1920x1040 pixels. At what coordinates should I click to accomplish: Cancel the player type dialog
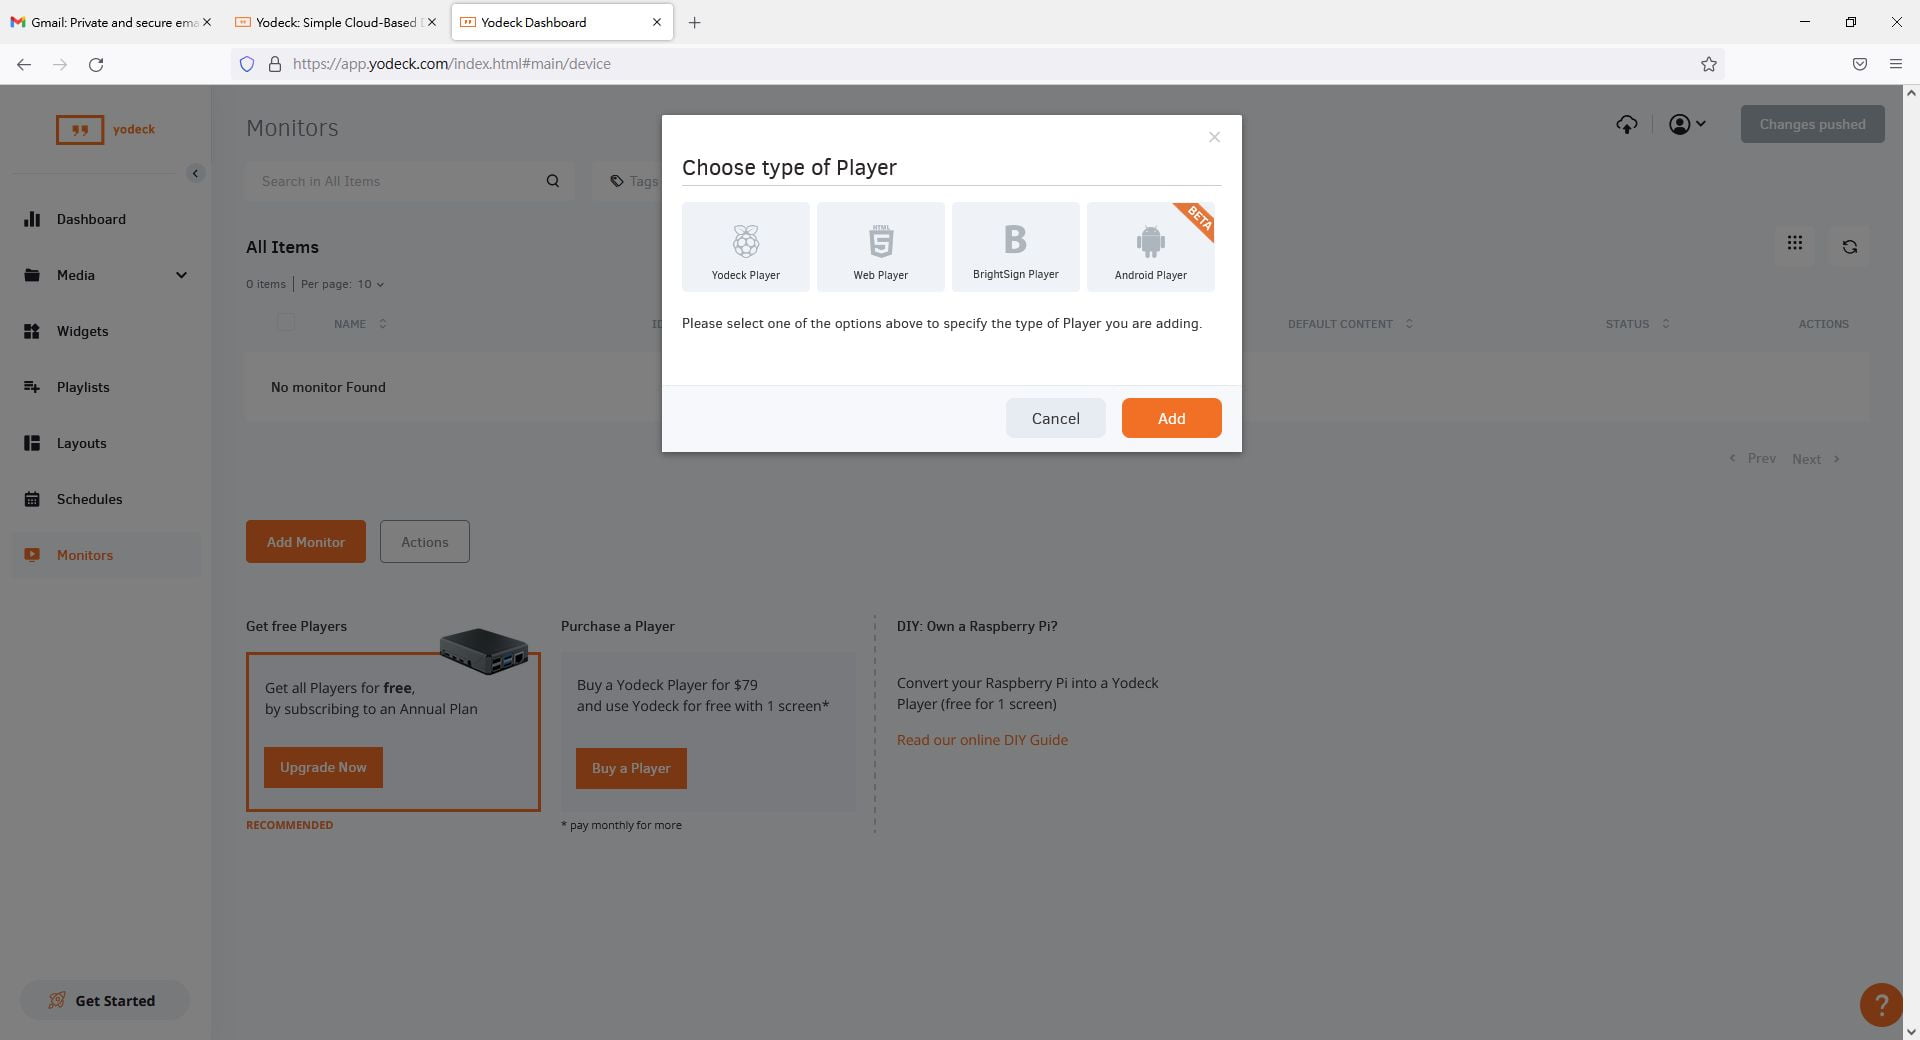[x=1055, y=418]
